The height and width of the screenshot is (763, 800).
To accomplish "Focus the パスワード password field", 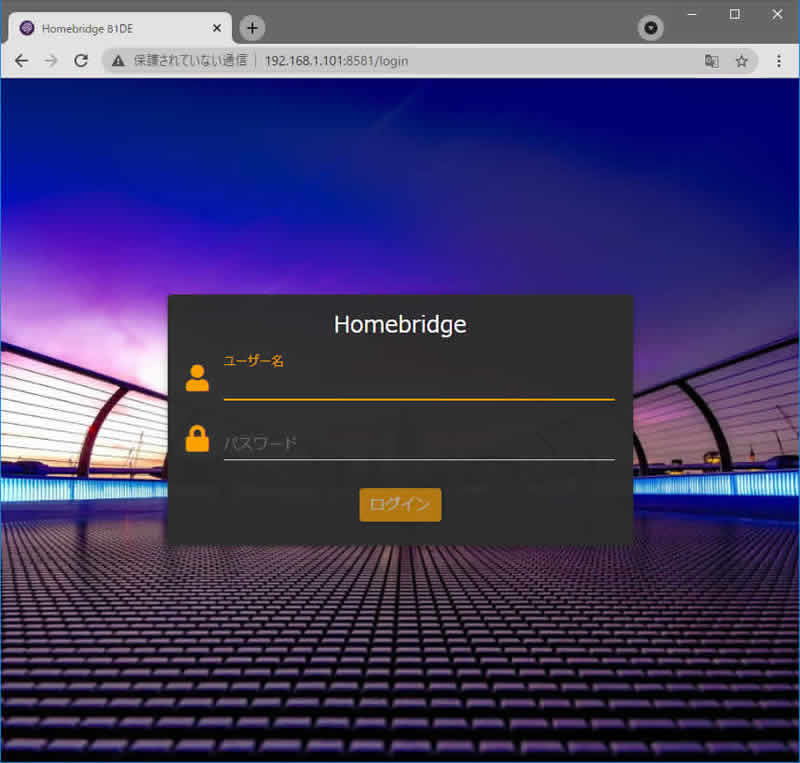I will tap(419, 442).
